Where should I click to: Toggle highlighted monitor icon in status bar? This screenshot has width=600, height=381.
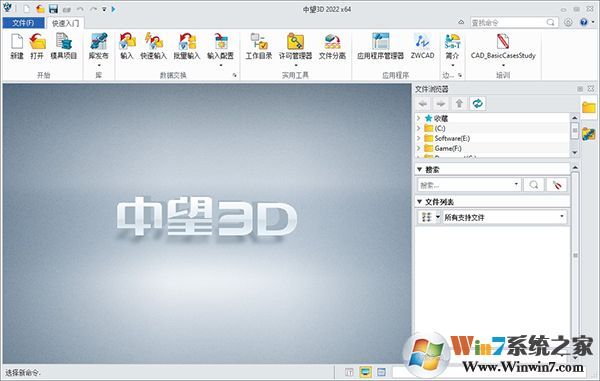coord(365,372)
